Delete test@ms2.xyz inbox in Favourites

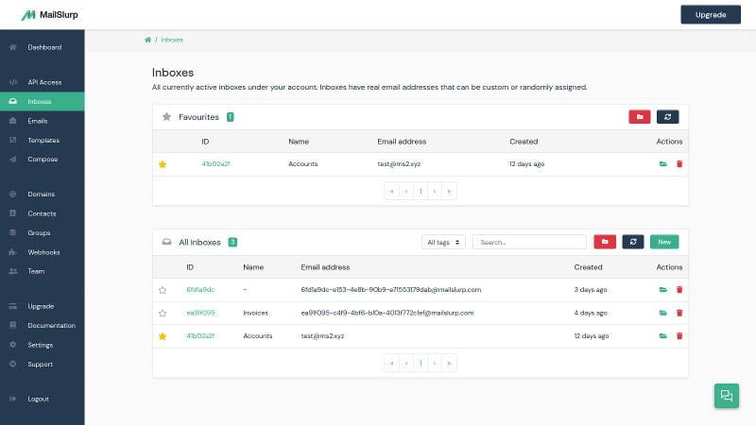click(x=679, y=164)
